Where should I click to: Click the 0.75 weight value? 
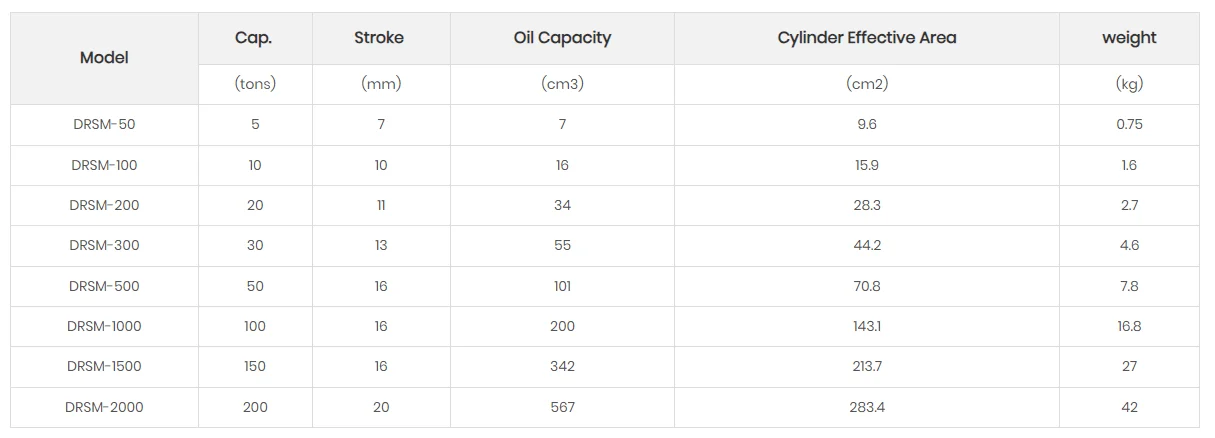pyautogui.click(x=1129, y=125)
